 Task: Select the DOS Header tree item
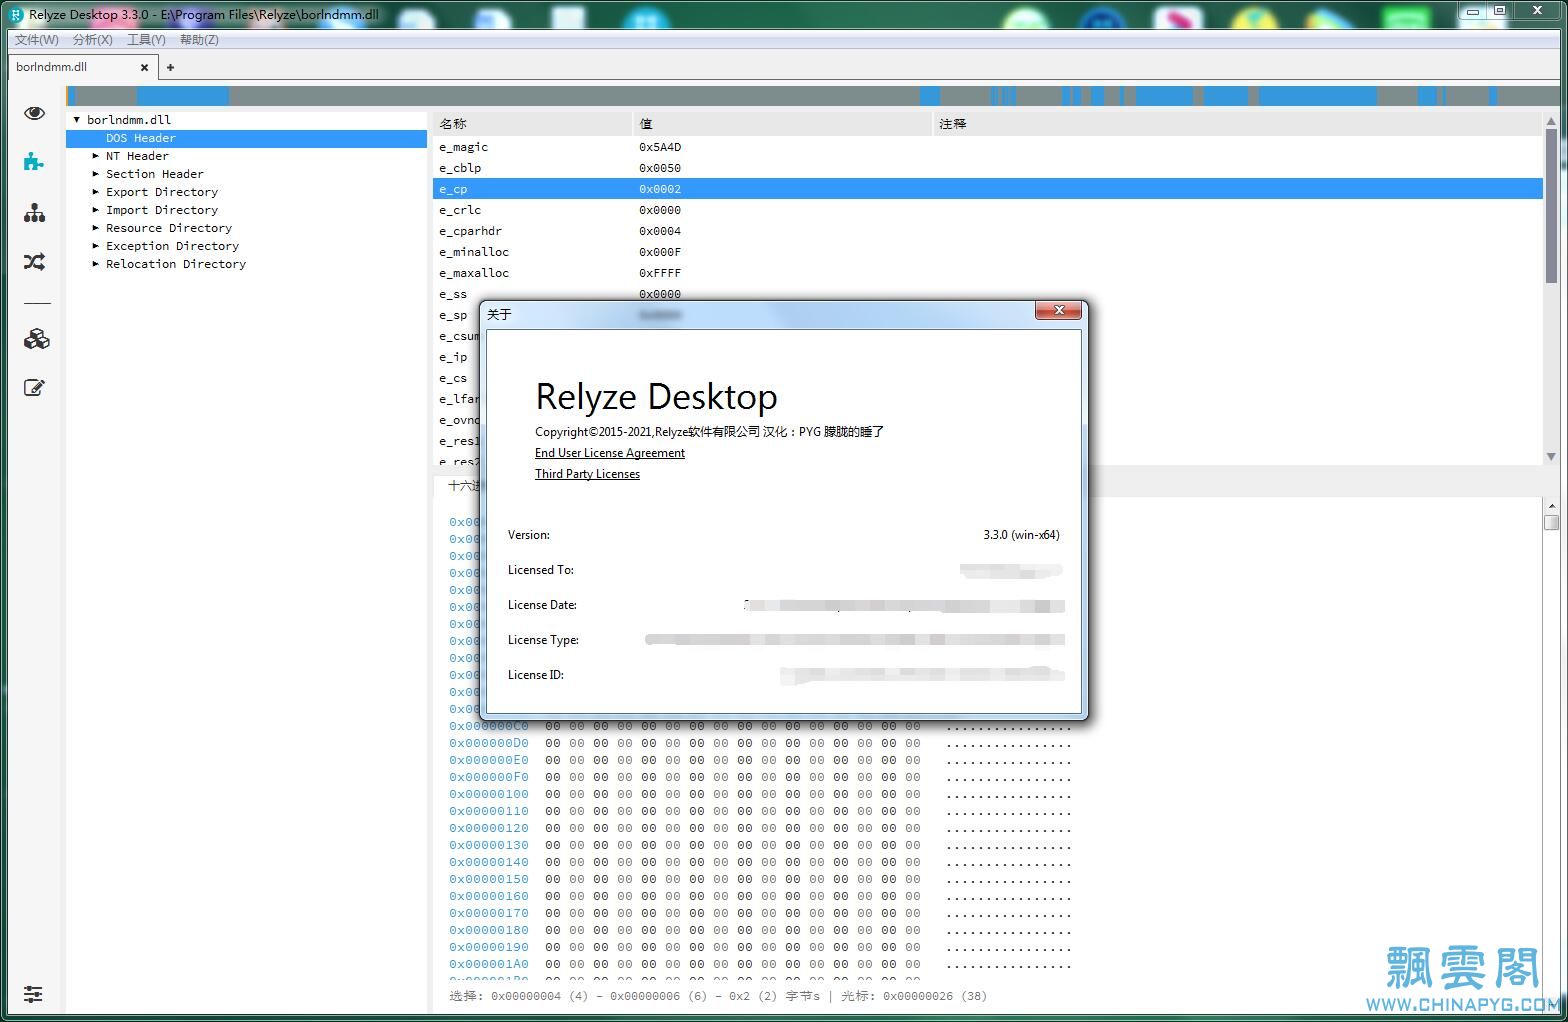247,138
